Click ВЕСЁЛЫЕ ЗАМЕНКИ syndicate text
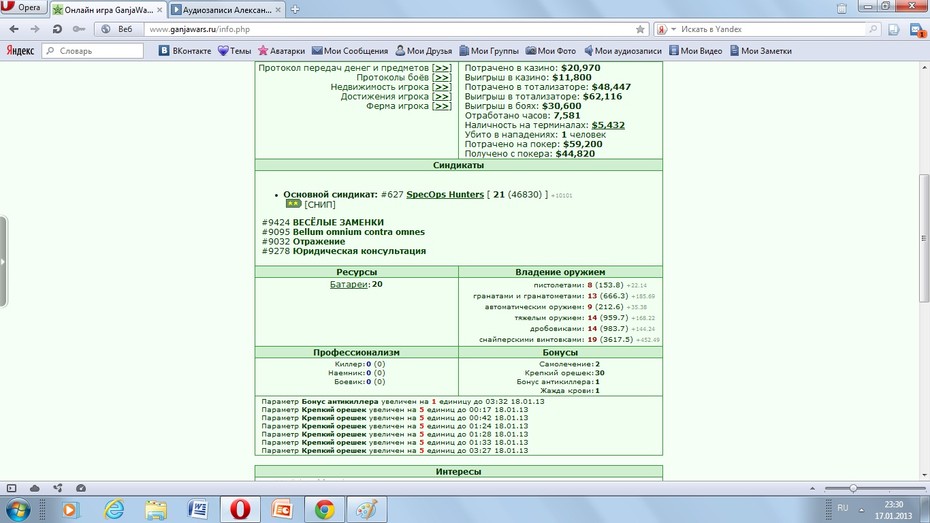930x523 pixels. 338,222
